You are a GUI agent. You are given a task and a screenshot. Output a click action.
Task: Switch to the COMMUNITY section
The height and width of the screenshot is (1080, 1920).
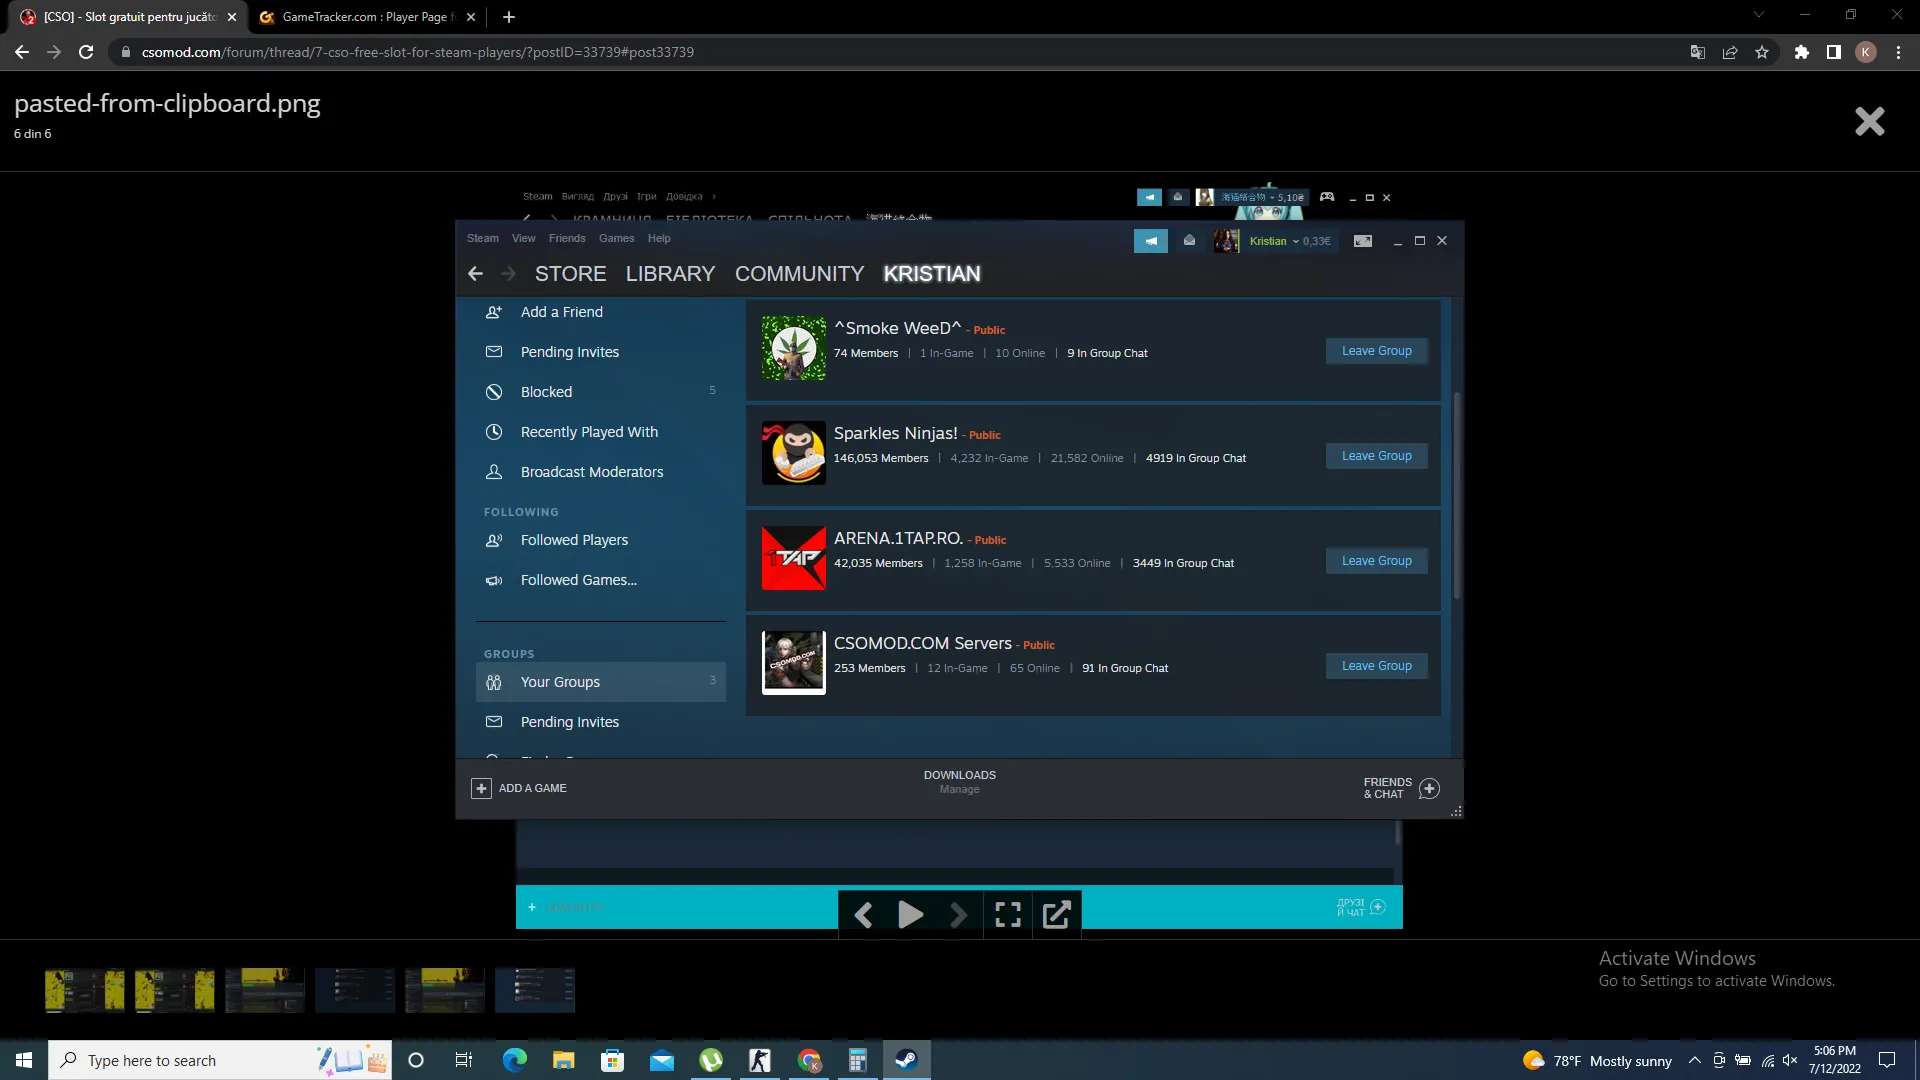tap(799, 274)
